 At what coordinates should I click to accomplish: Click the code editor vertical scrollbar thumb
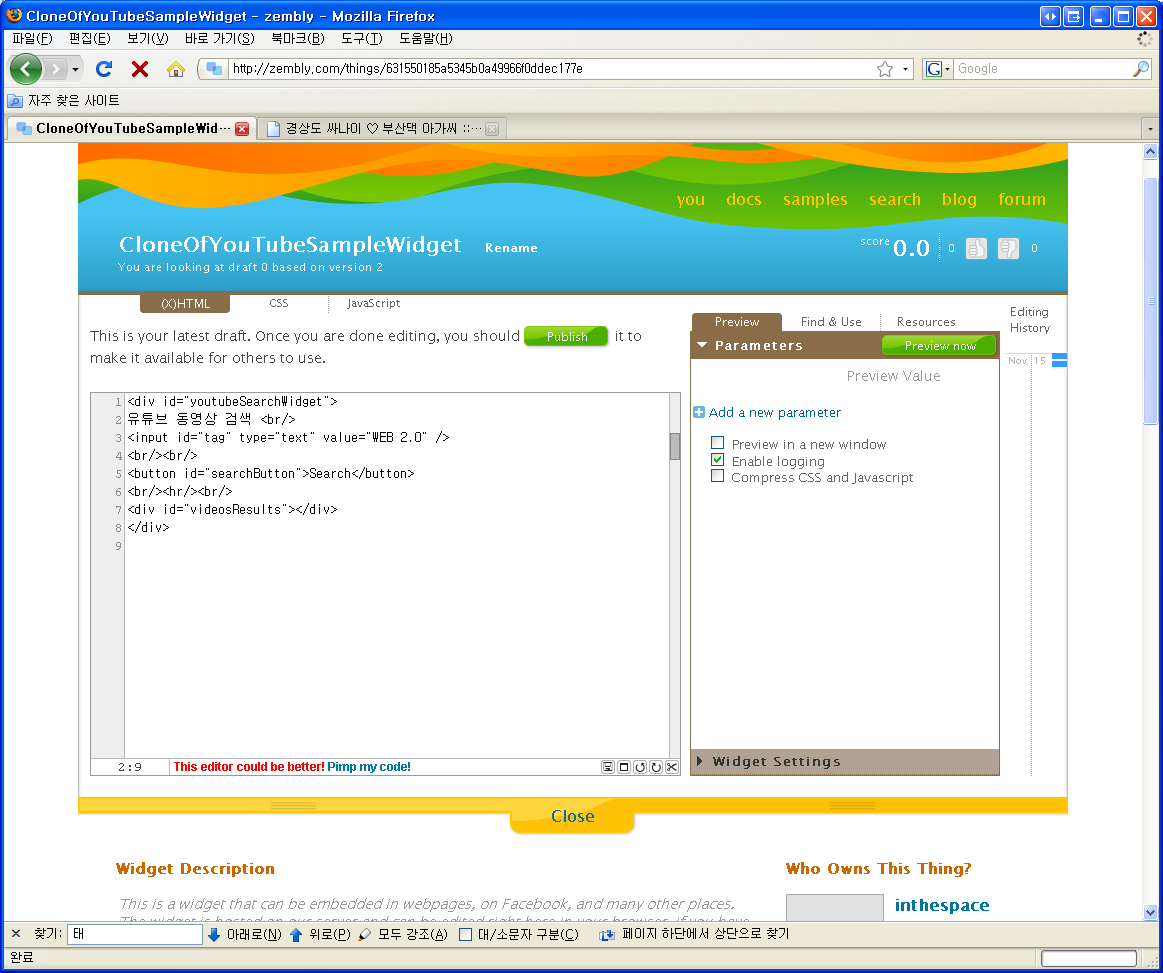675,446
